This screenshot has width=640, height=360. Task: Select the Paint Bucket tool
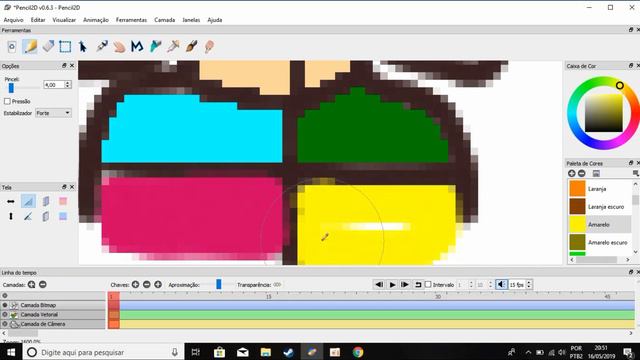click(x=156, y=47)
